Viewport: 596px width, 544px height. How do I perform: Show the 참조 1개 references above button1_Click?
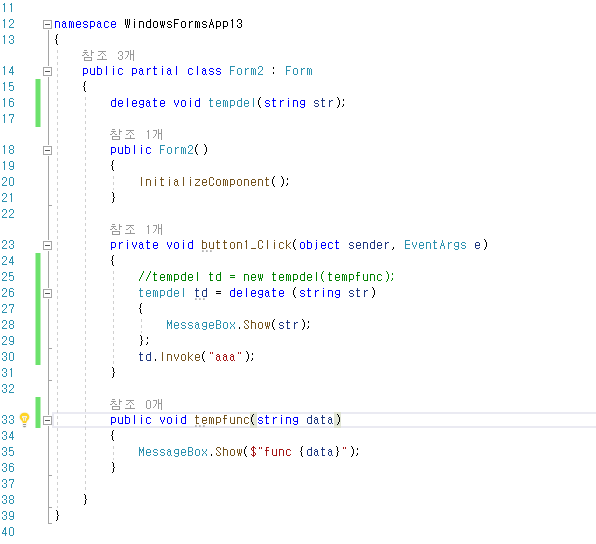coord(136,230)
